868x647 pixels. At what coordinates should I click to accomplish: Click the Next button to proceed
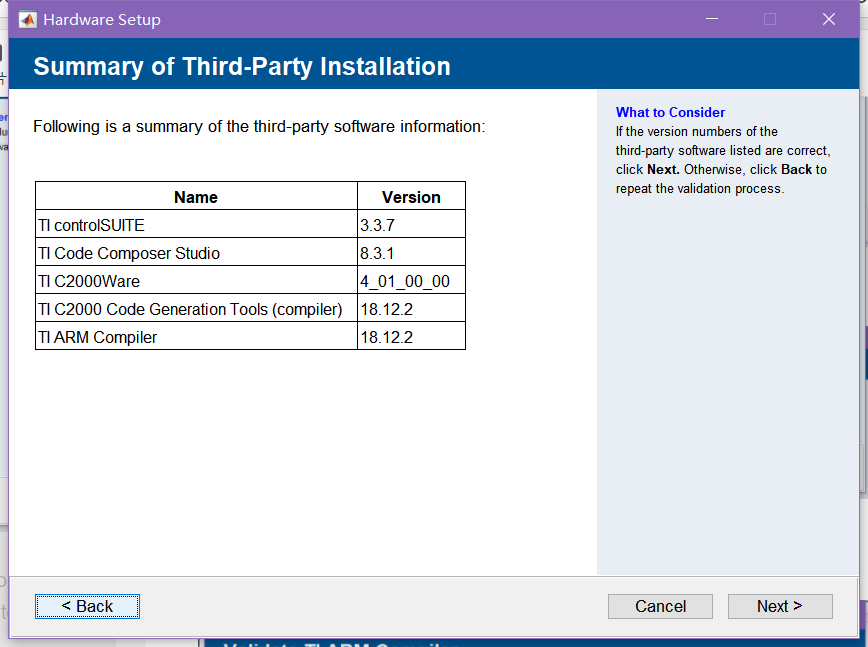(x=780, y=606)
